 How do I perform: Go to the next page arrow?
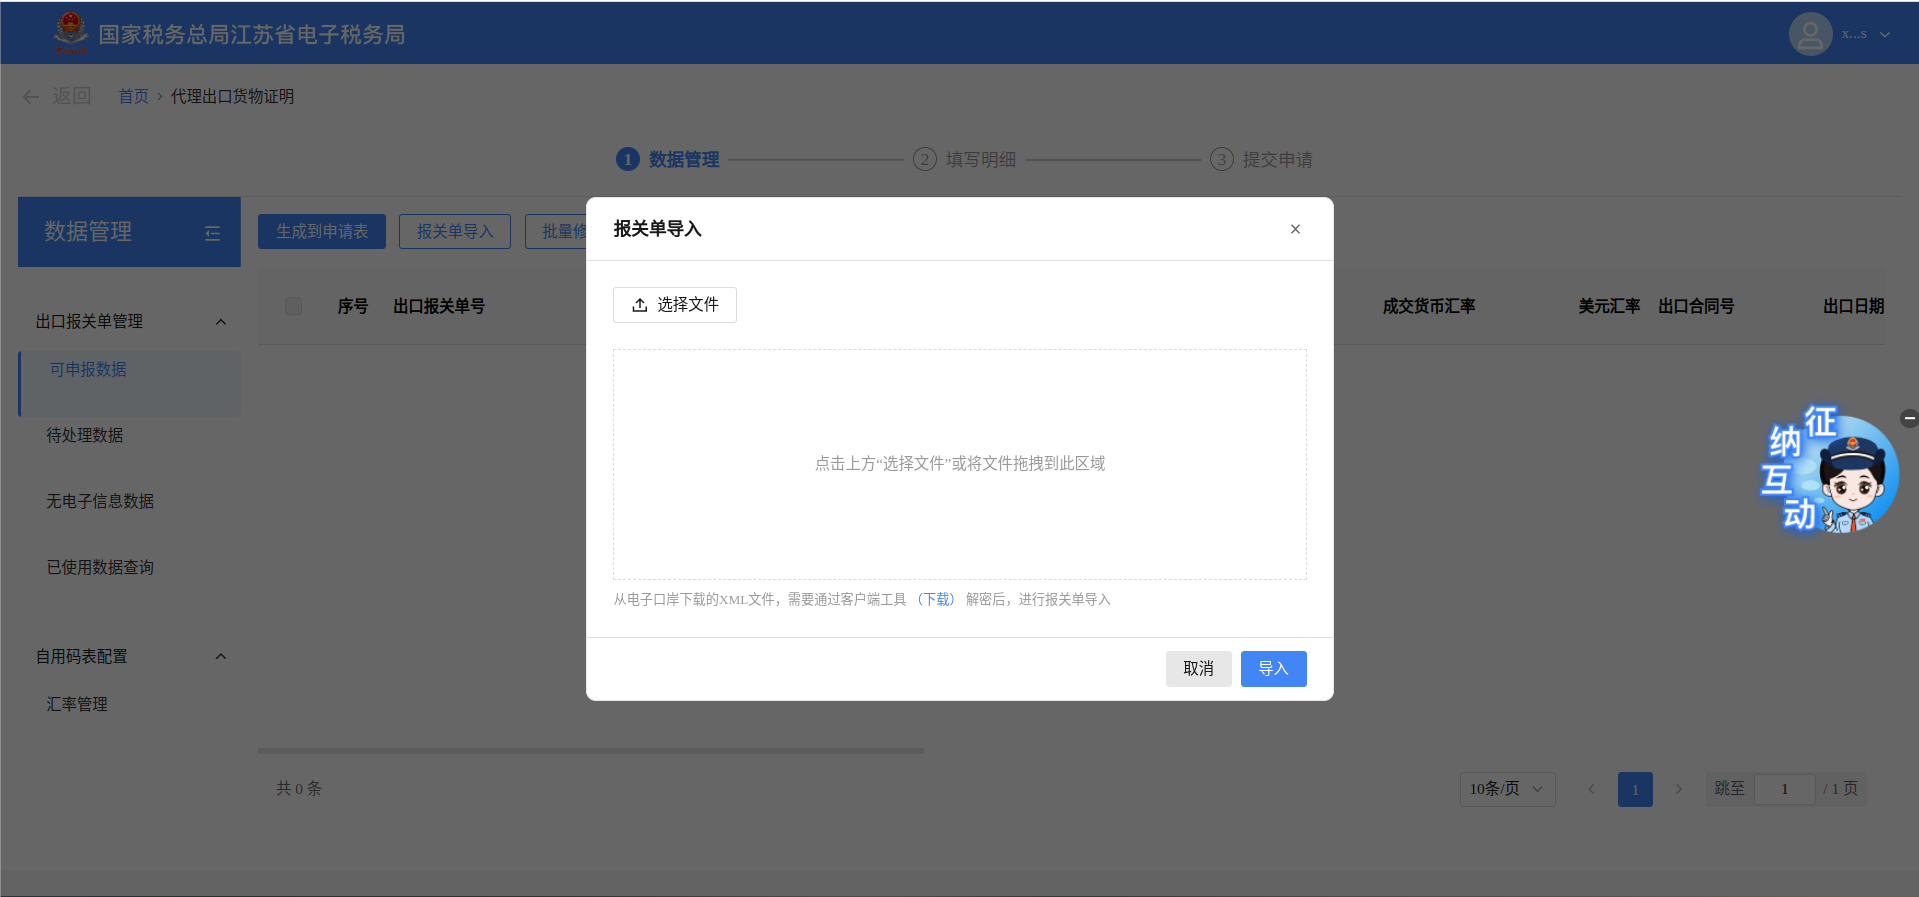click(1679, 789)
